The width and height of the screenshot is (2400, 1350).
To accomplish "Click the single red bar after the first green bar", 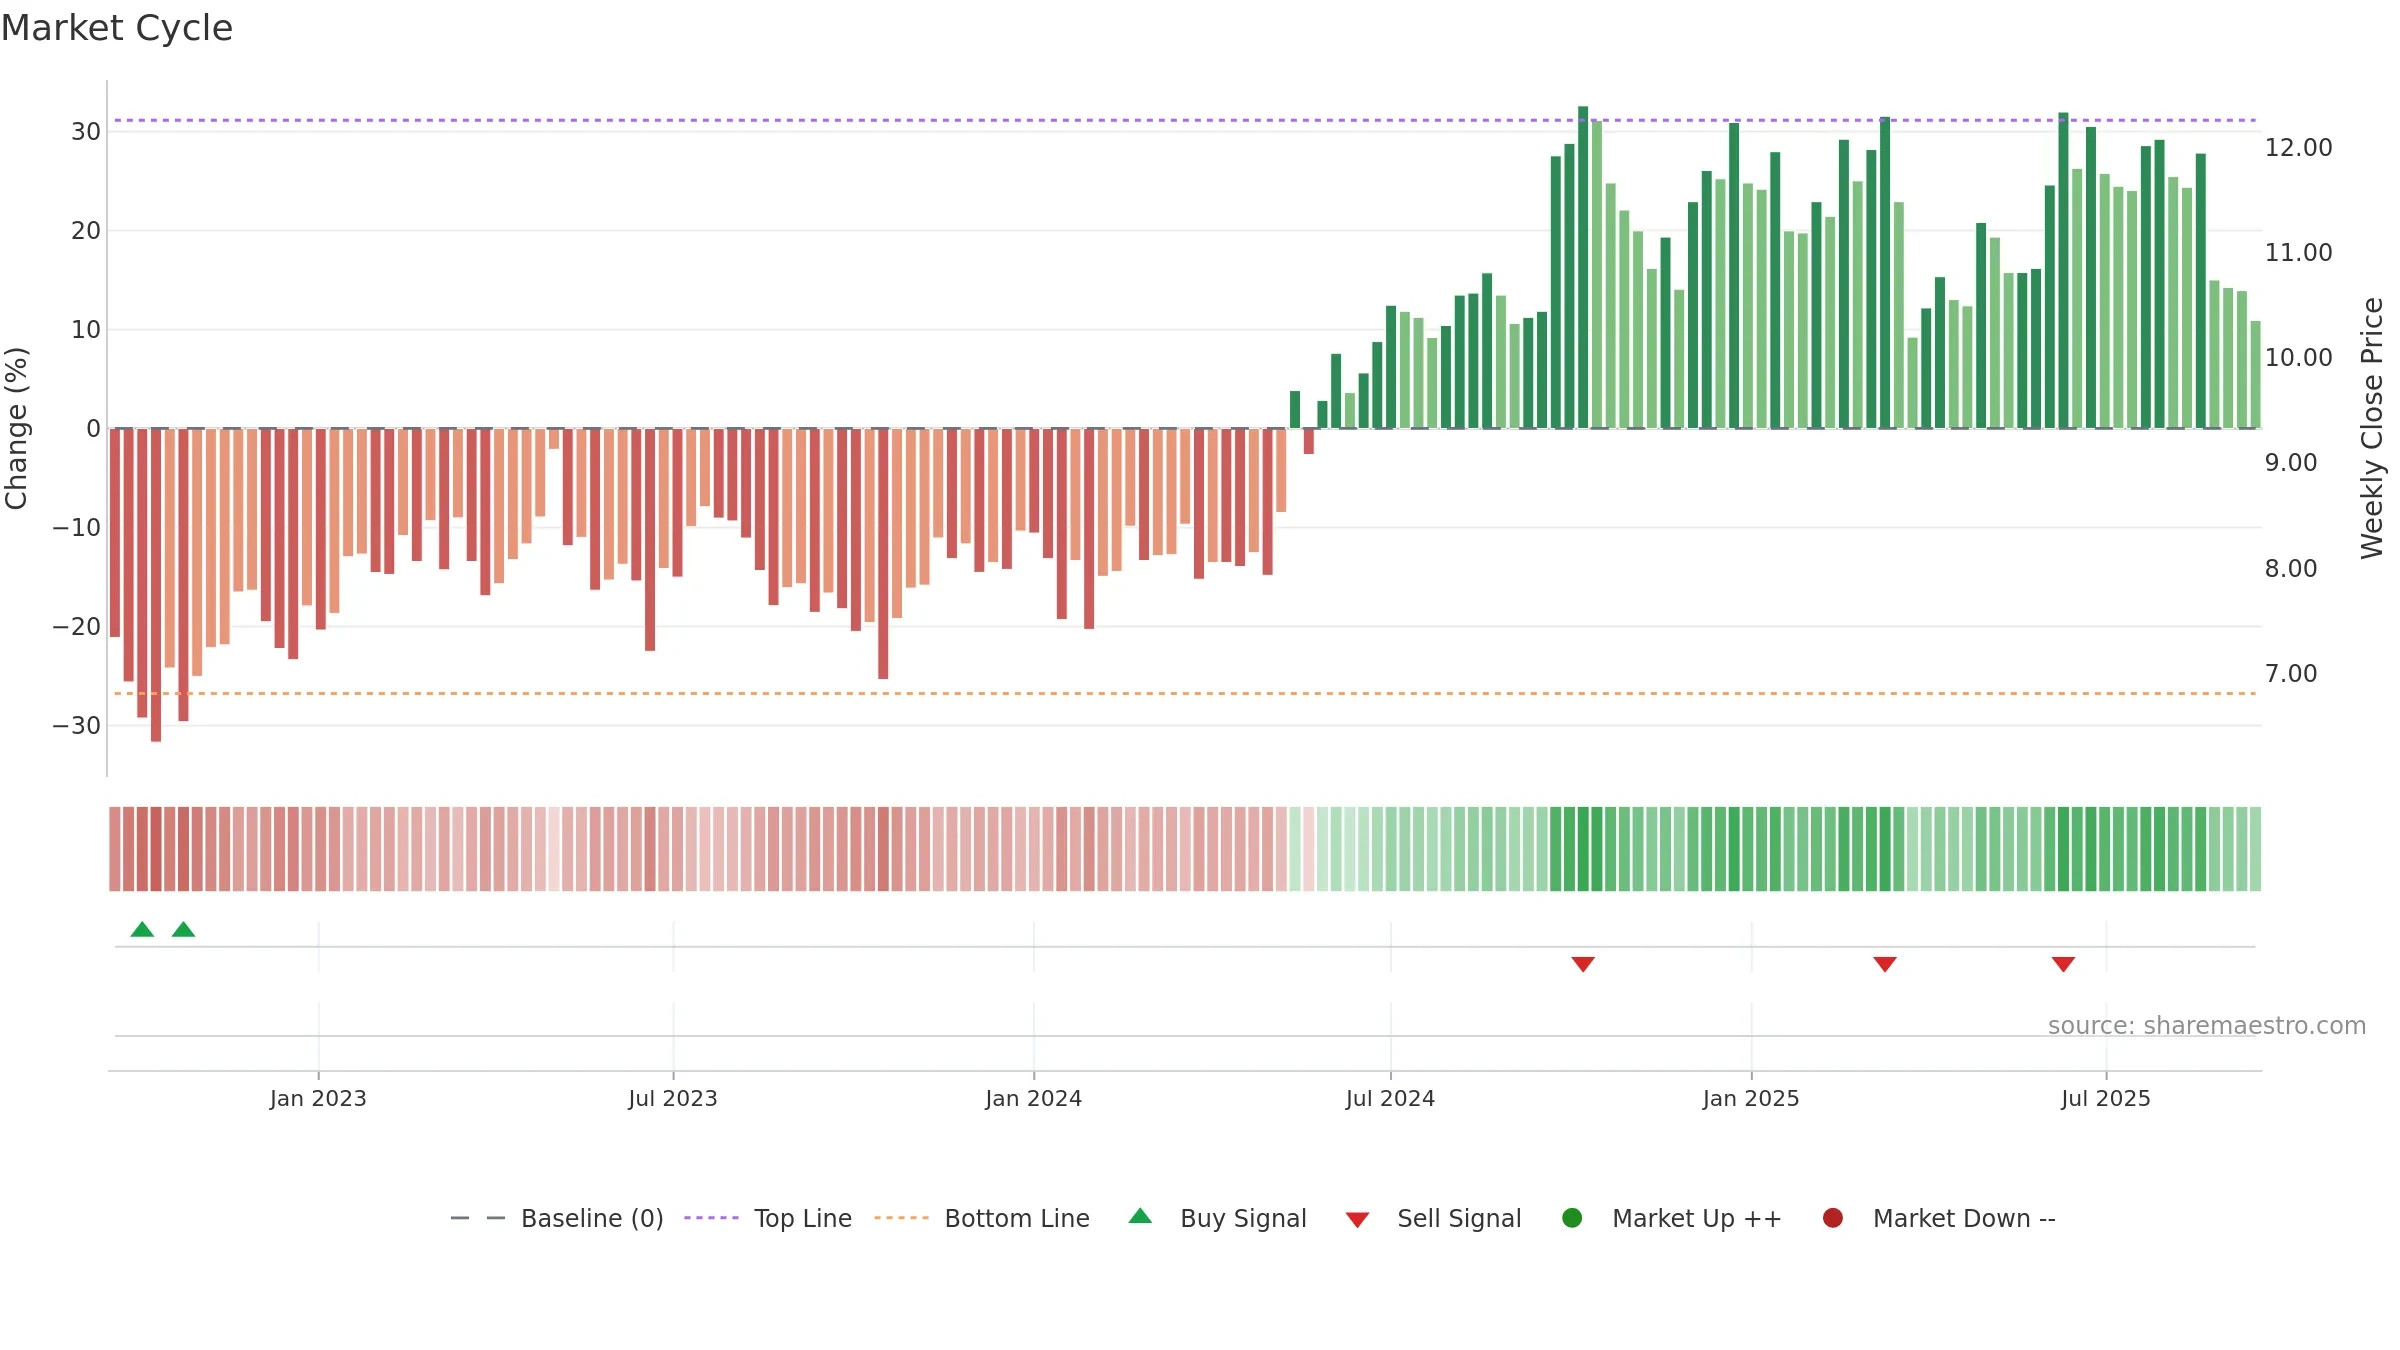I will [1308, 441].
